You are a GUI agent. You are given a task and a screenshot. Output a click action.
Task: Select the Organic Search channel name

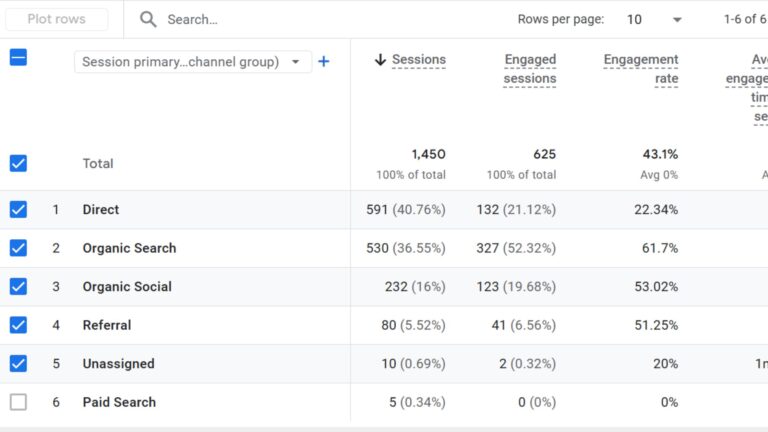(129, 248)
